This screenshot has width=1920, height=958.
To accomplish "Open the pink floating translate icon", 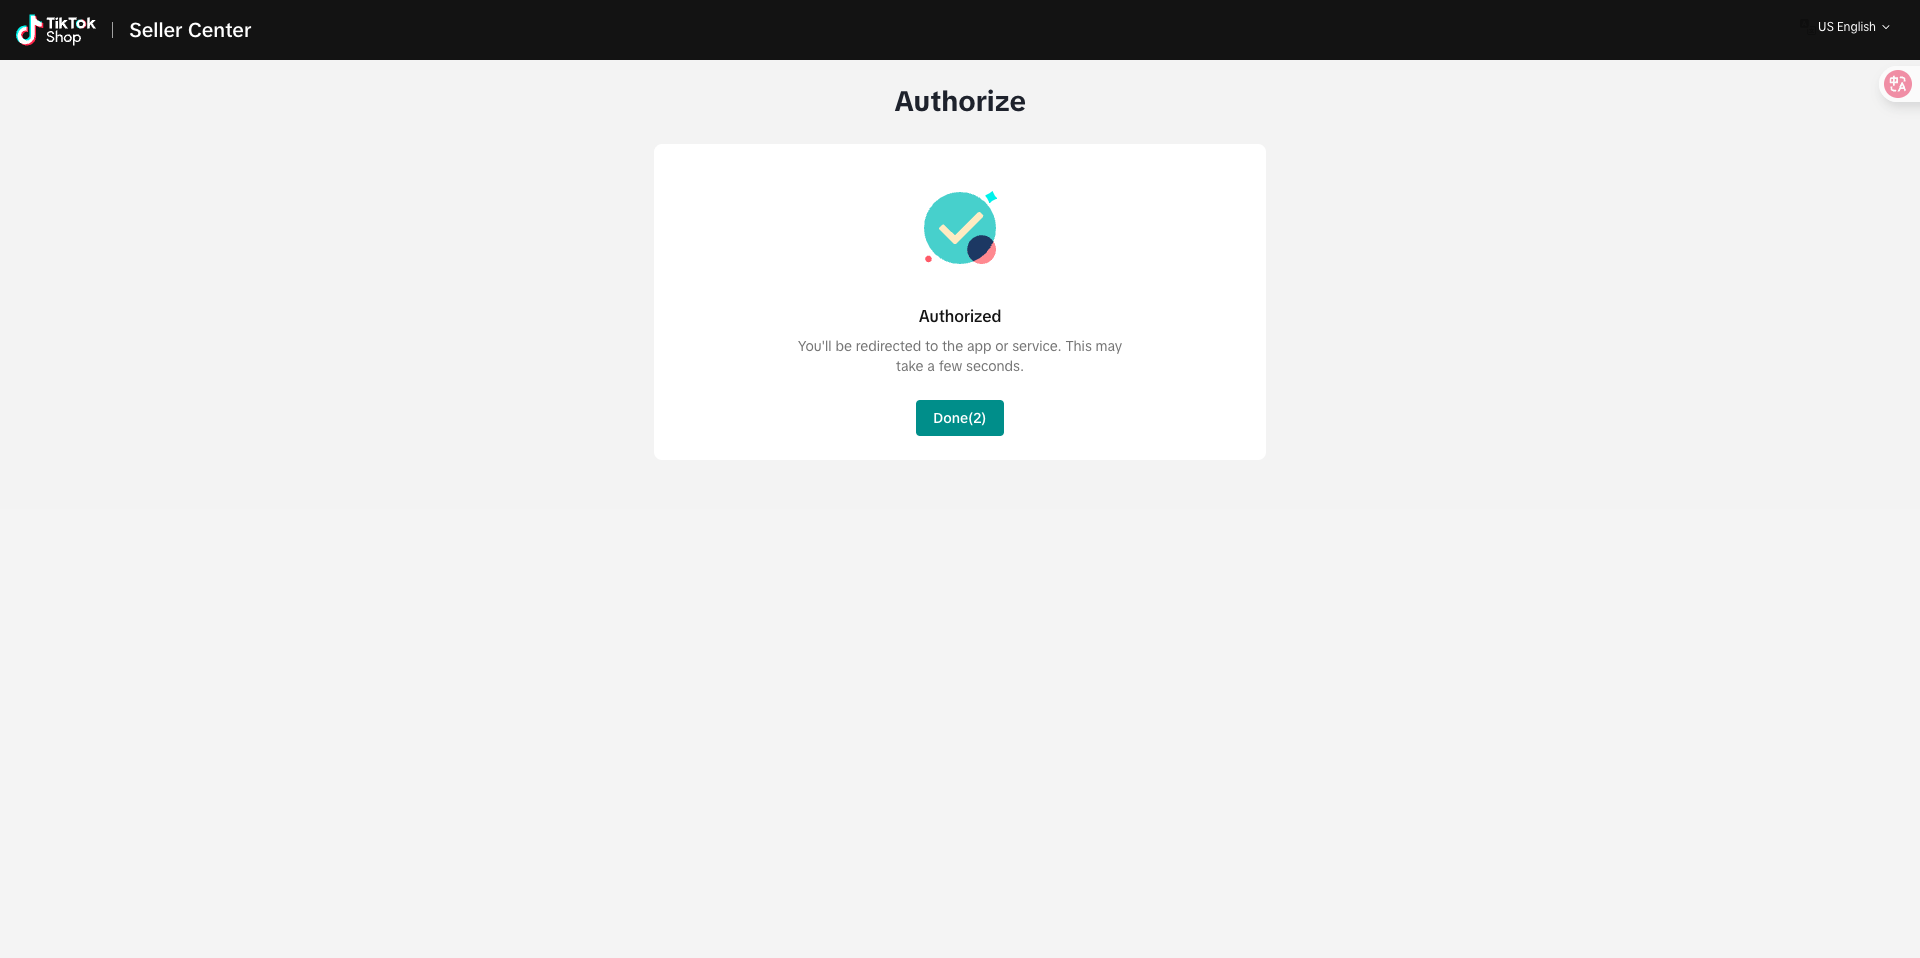I will 1897,84.
